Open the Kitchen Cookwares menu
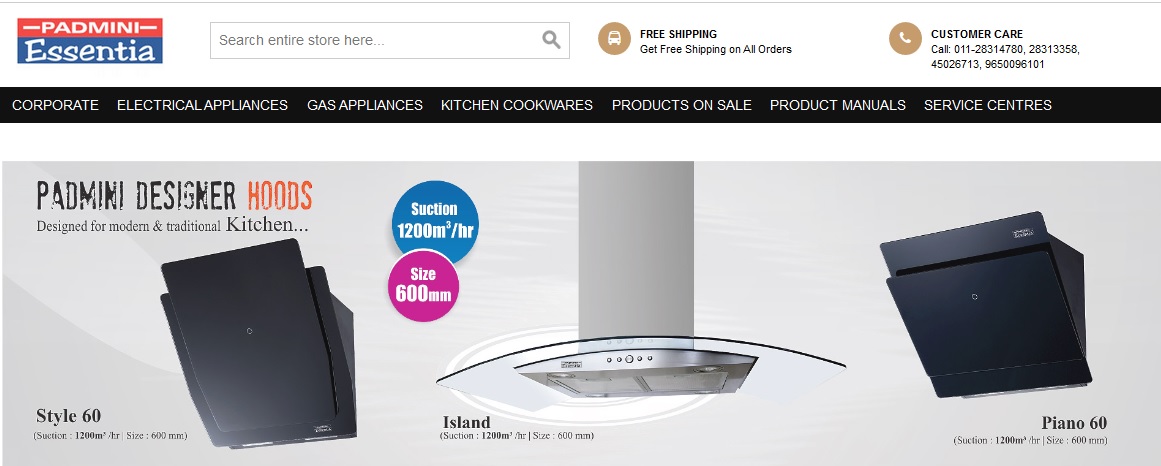Screen dimensions: 1161x466 [x=517, y=105]
